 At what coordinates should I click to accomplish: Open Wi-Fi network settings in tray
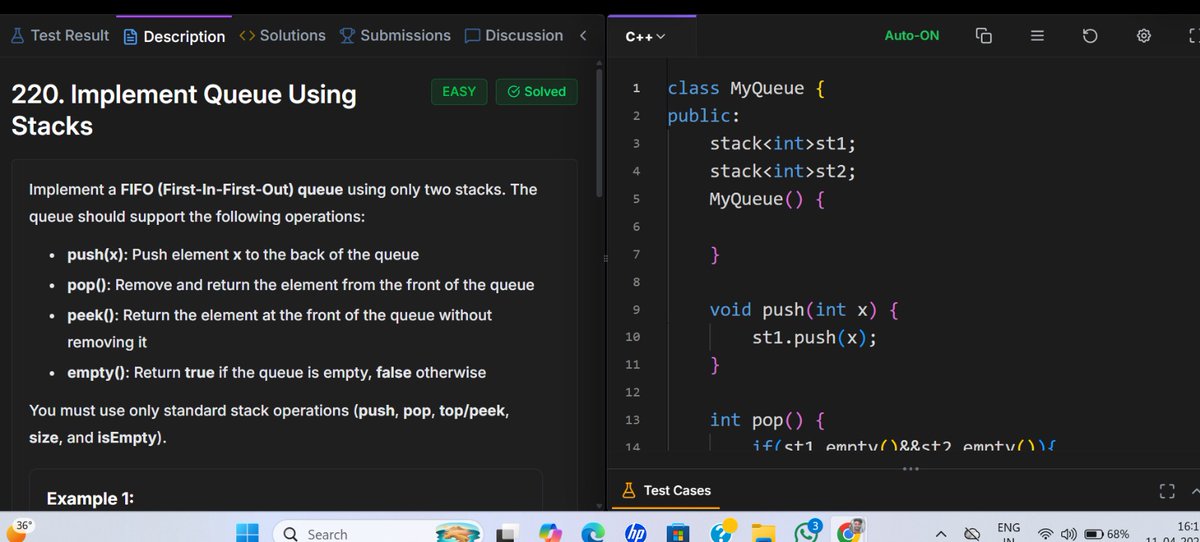[1047, 534]
